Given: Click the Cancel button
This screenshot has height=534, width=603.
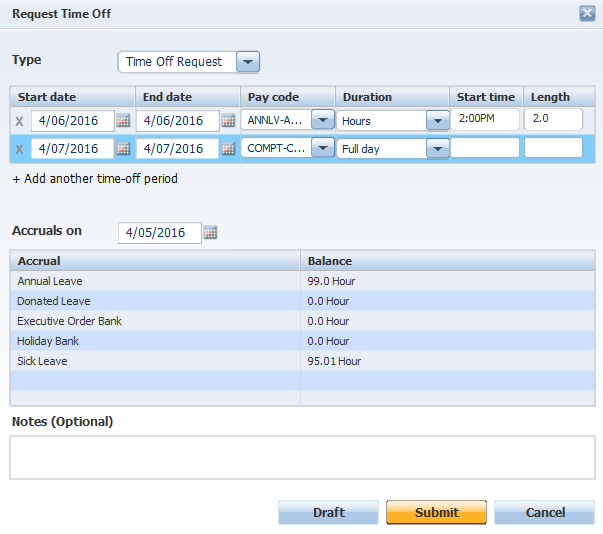Looking at the screenshot, I should pos(544,512).
